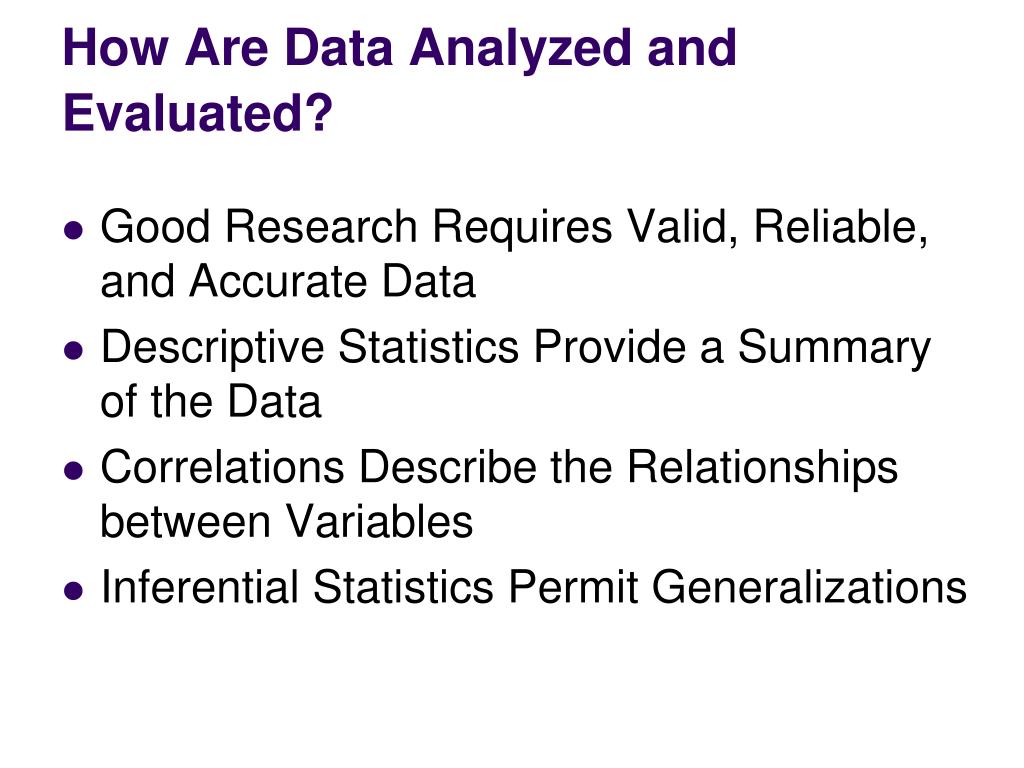
Task: Click the third bullet point dot
Action: pyautogui.click(x=74, y=470)
